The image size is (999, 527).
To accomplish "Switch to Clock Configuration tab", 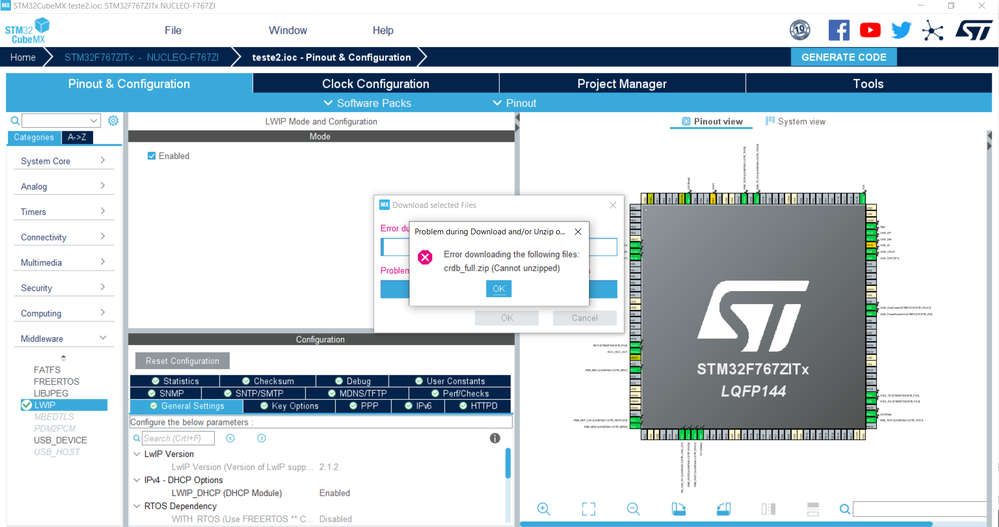I will [375, 83].
